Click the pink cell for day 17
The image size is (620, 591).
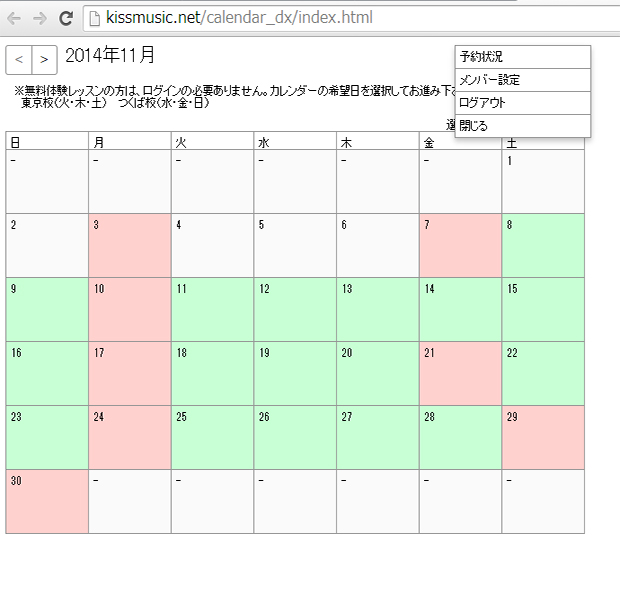click(130, 374)
